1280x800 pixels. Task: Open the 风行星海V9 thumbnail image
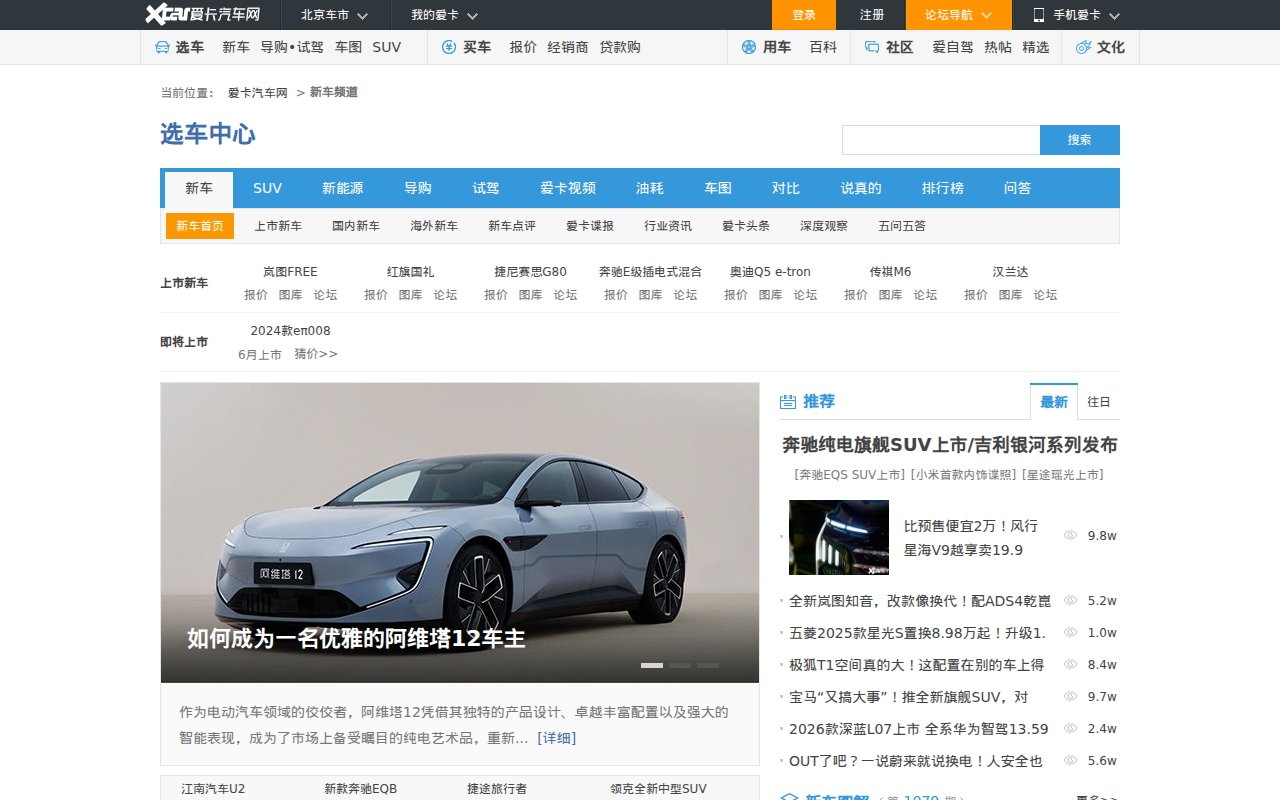coord(839,538)
